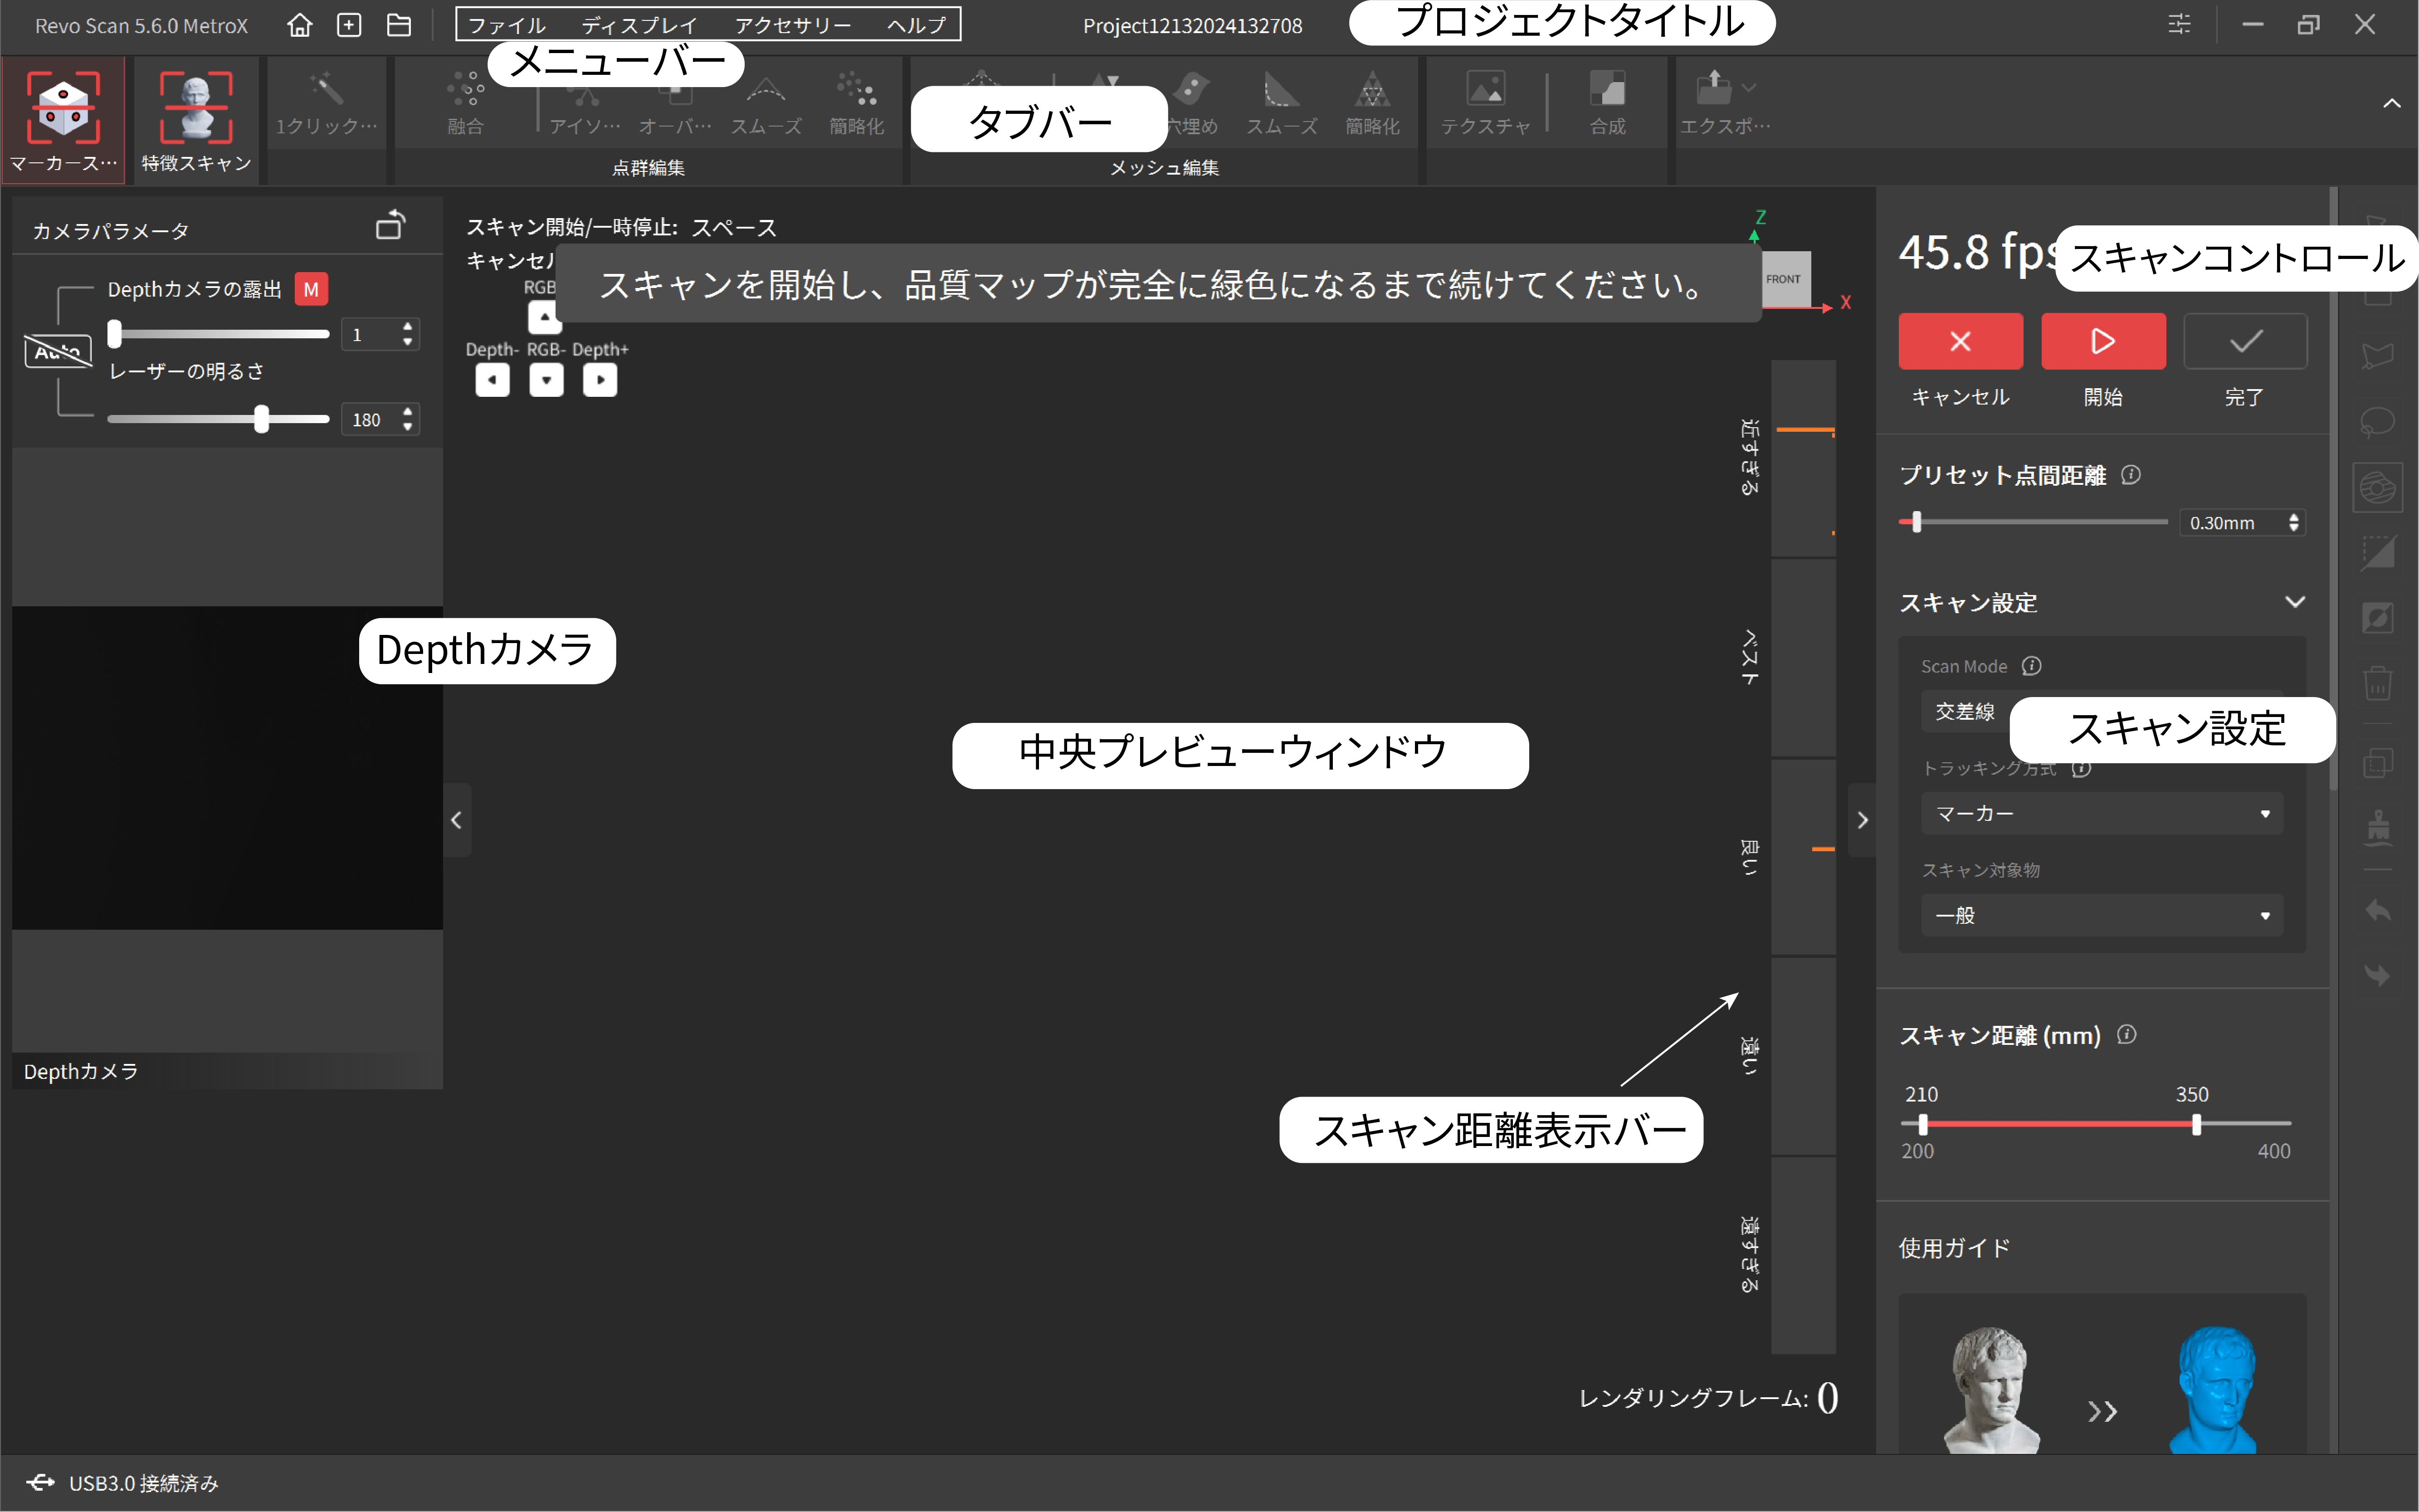Screen dimensions: 2419x1512
Task: Click the 0.30mm point distance stepper
Action: click(x=2293, y=522)
